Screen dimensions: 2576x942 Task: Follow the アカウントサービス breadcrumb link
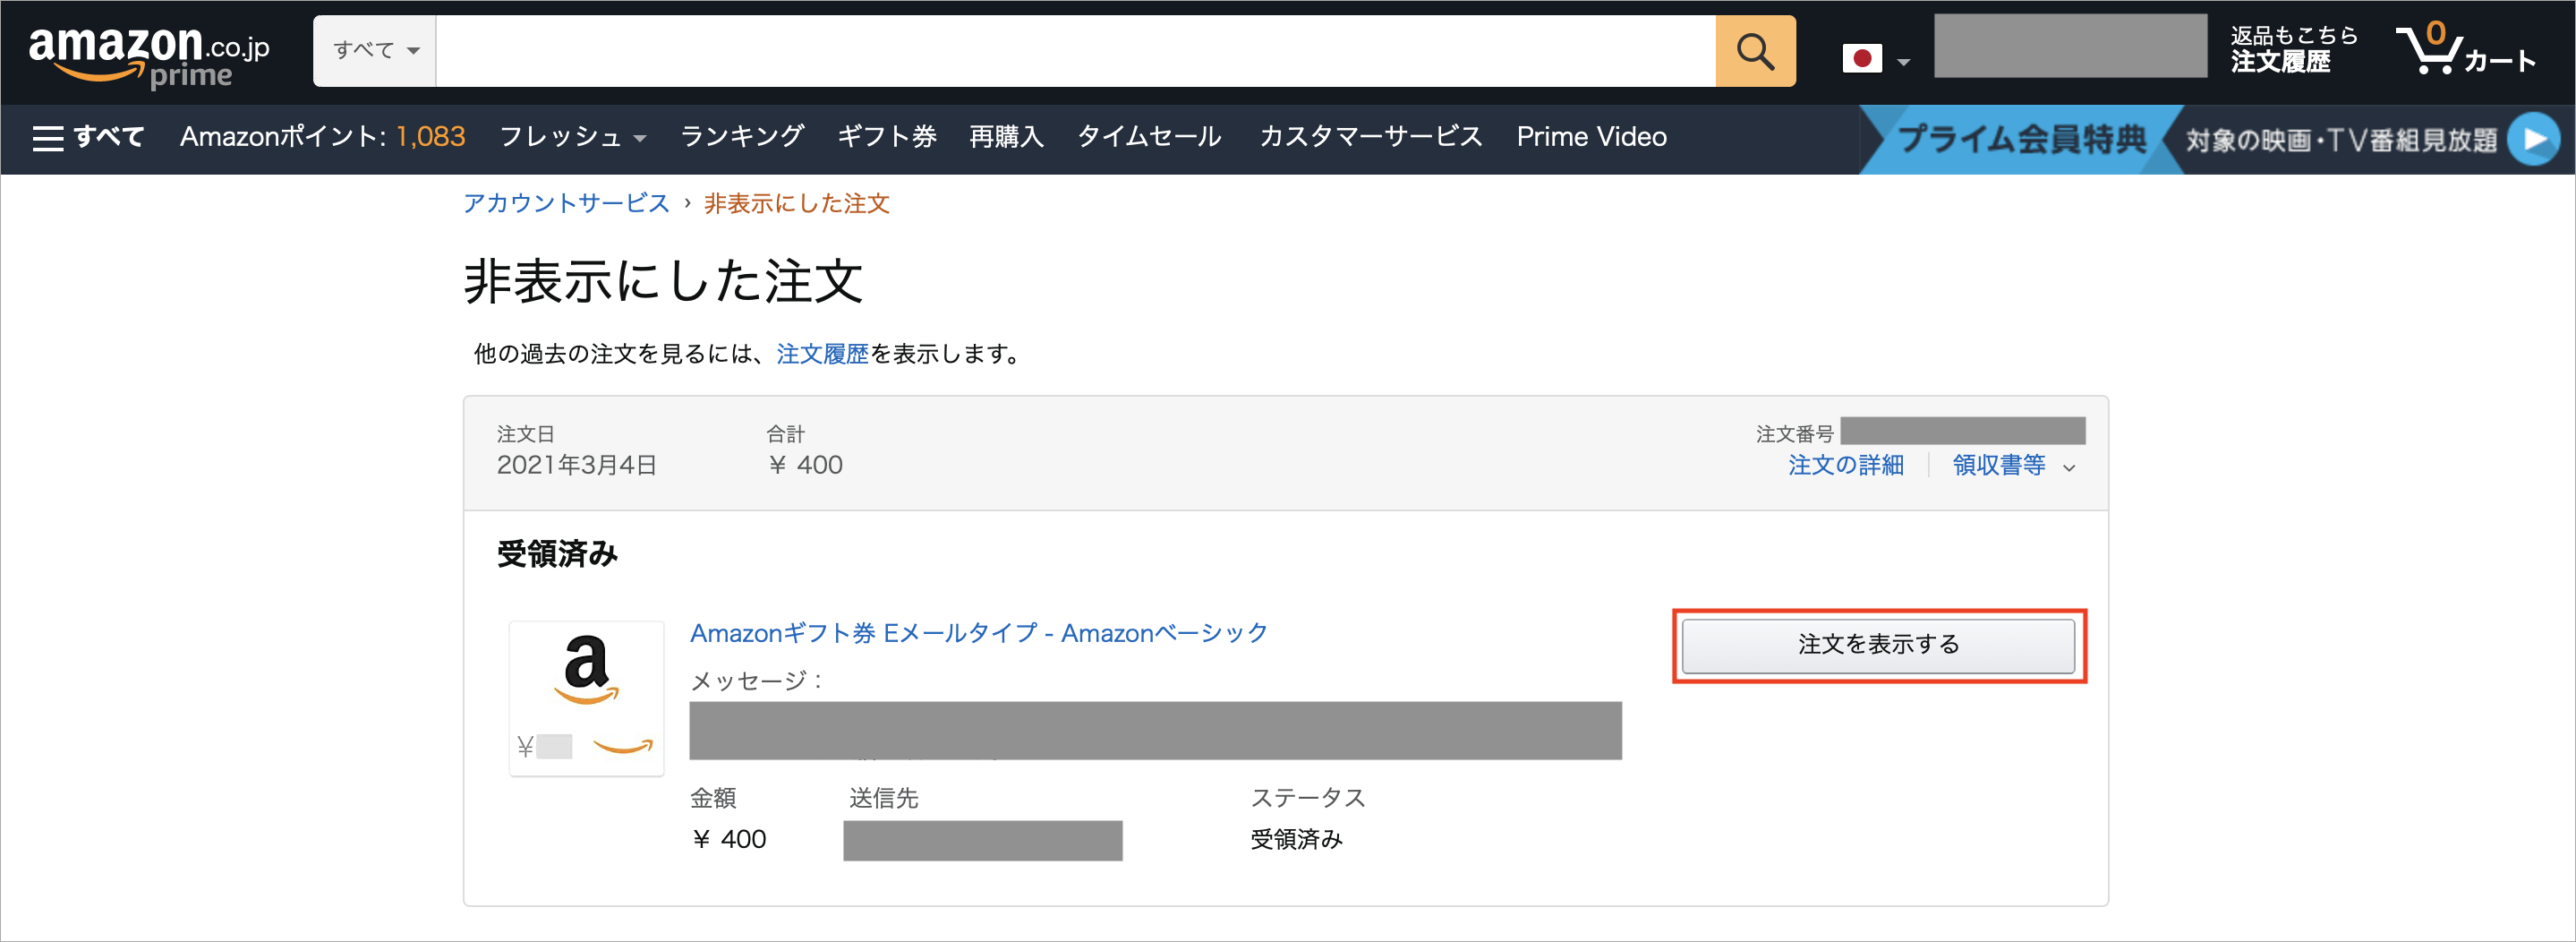(x=566, y=204)
